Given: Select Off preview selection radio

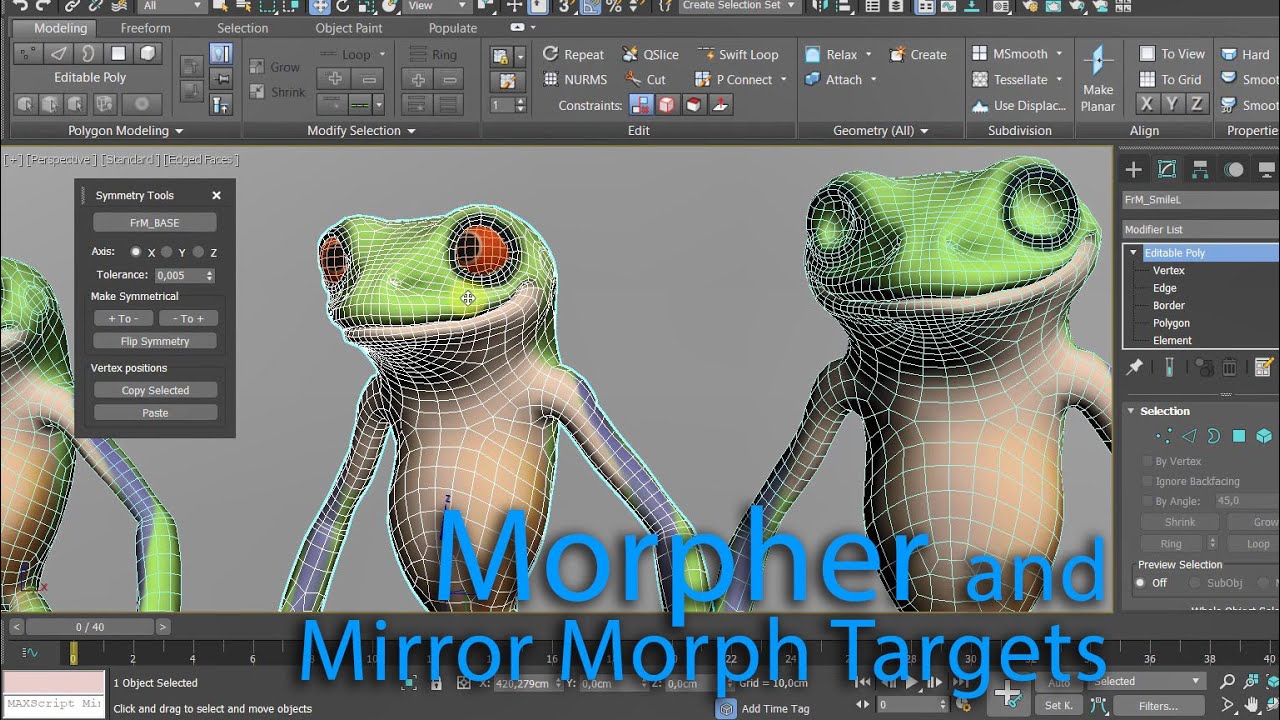Looking at the screenshot, I should click(1140, 583).
